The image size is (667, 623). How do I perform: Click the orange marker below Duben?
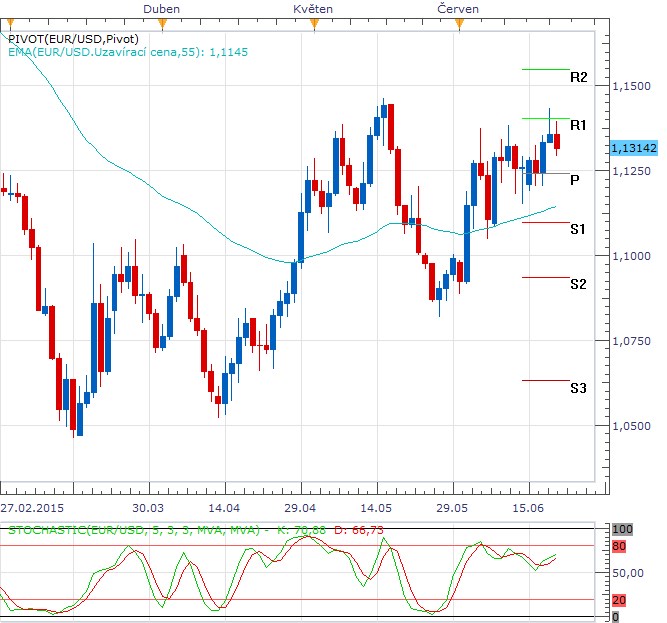point(162,25)
